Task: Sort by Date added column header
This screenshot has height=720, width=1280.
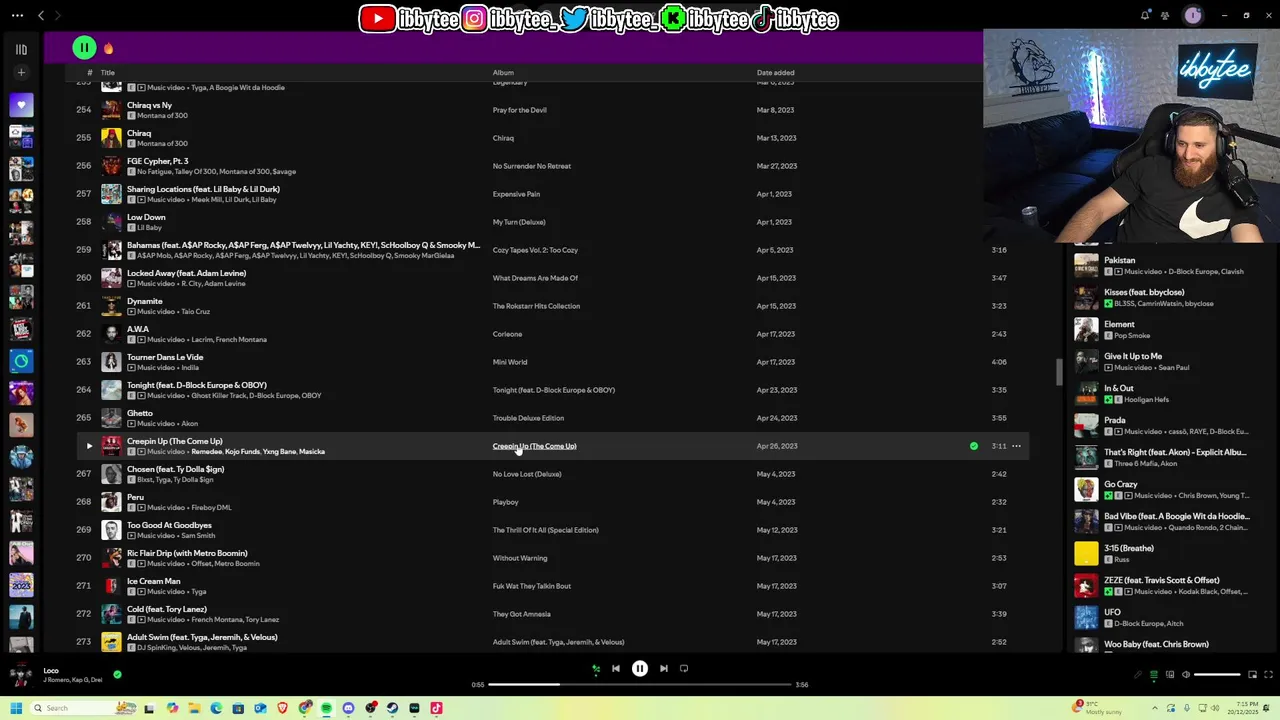Action: point(775,73)
